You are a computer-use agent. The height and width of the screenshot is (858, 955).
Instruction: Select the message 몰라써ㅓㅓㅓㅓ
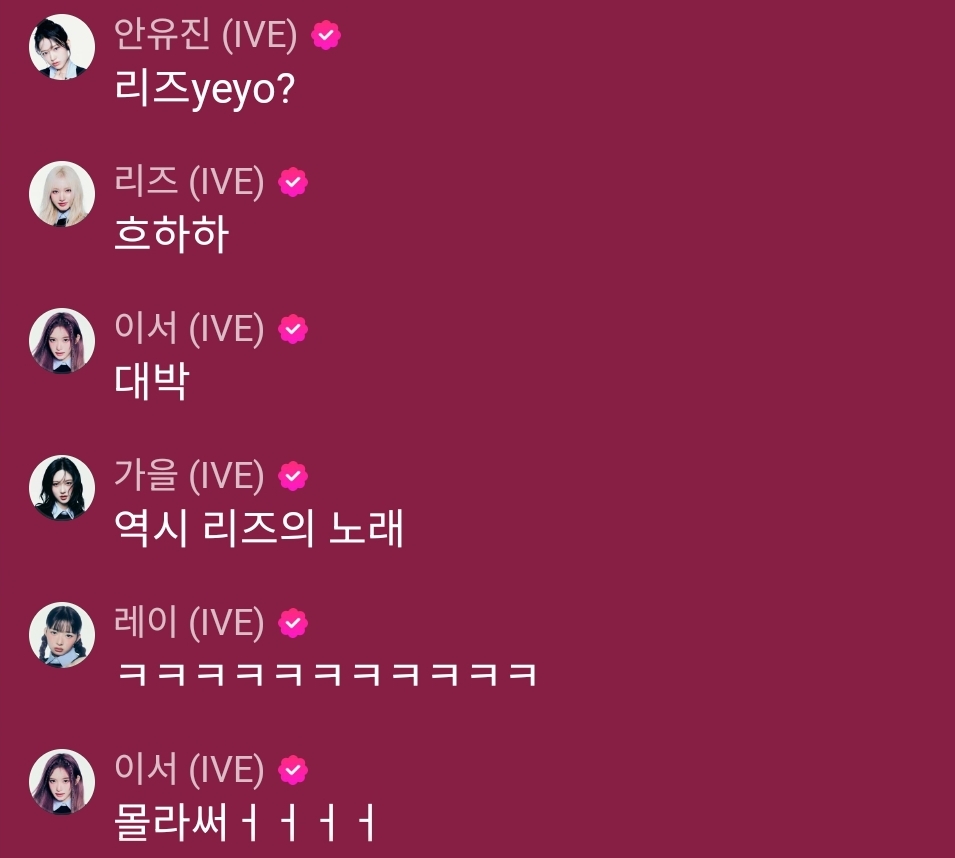click(244, 822)
